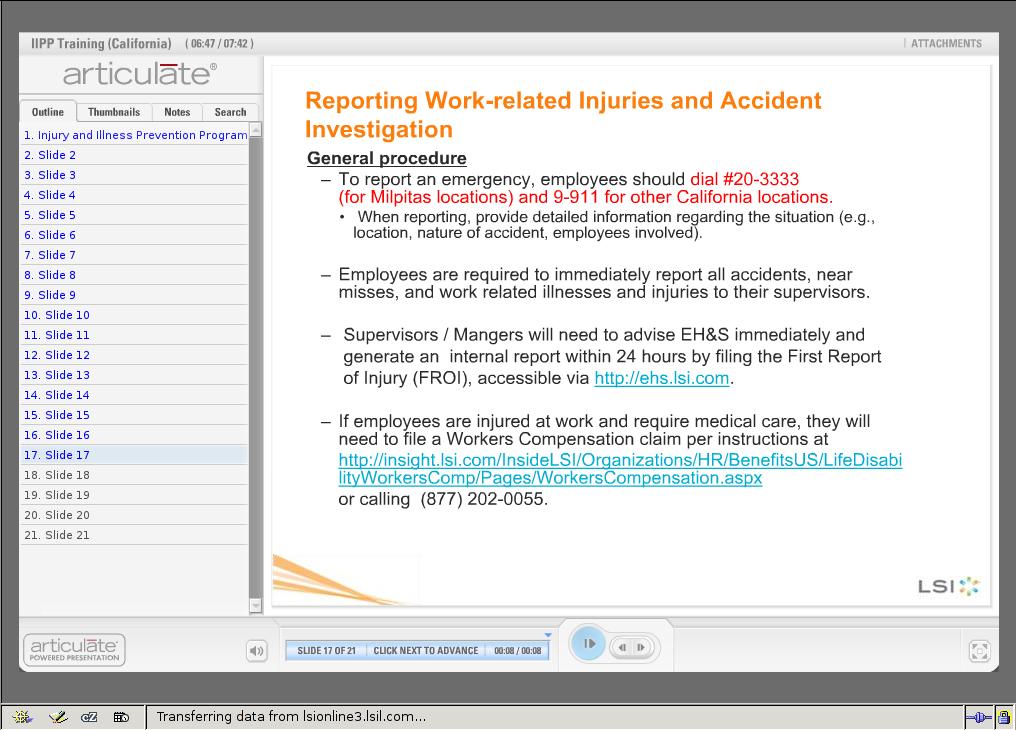1016x730 pixels.
Task: Open the ehs.lsi.com link
Action: (x=661, y=378)
